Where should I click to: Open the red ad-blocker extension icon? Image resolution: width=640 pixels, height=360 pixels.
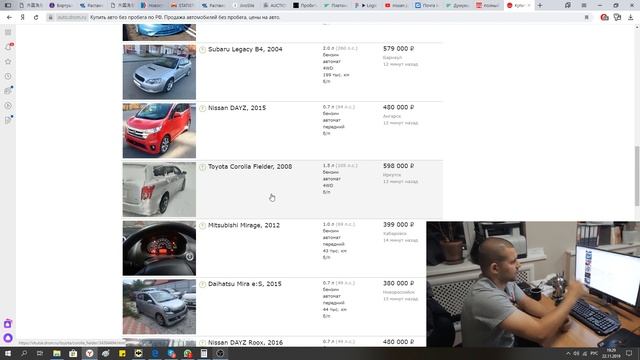604,17
